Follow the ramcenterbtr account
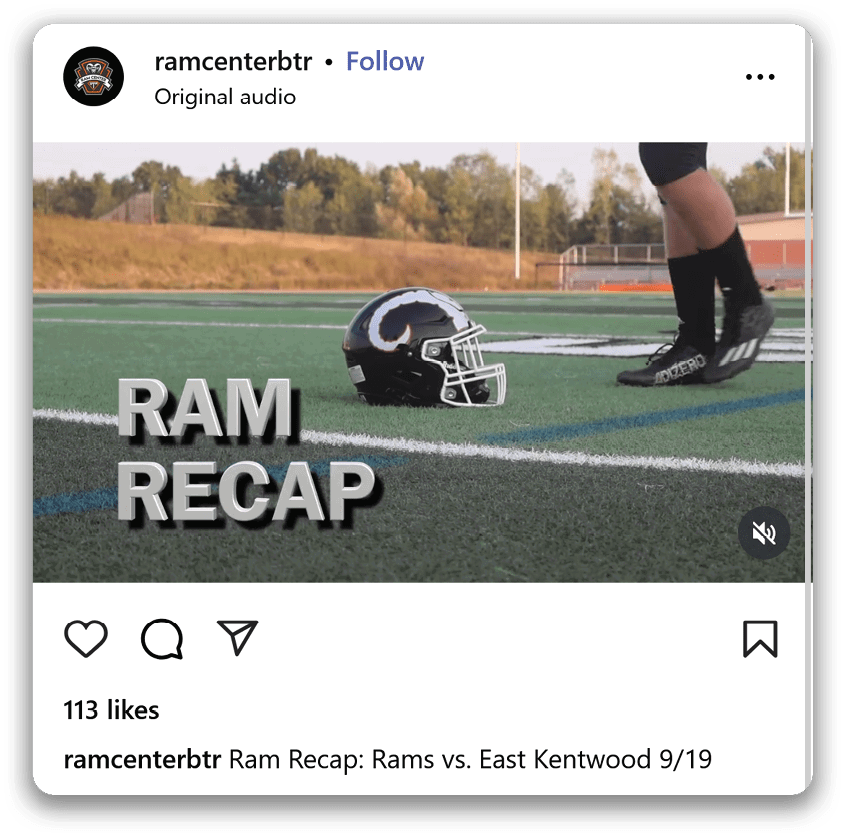 pos(385,61)
